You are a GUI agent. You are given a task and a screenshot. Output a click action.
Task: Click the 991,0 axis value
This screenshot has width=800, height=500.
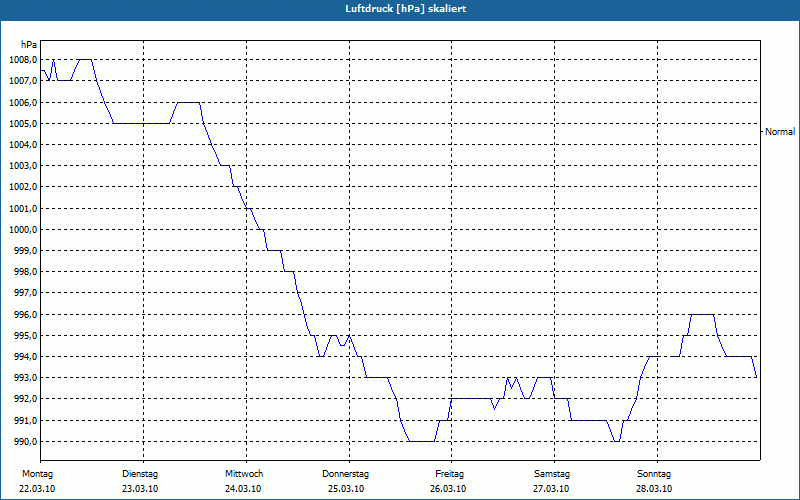(x=26, y=420)
